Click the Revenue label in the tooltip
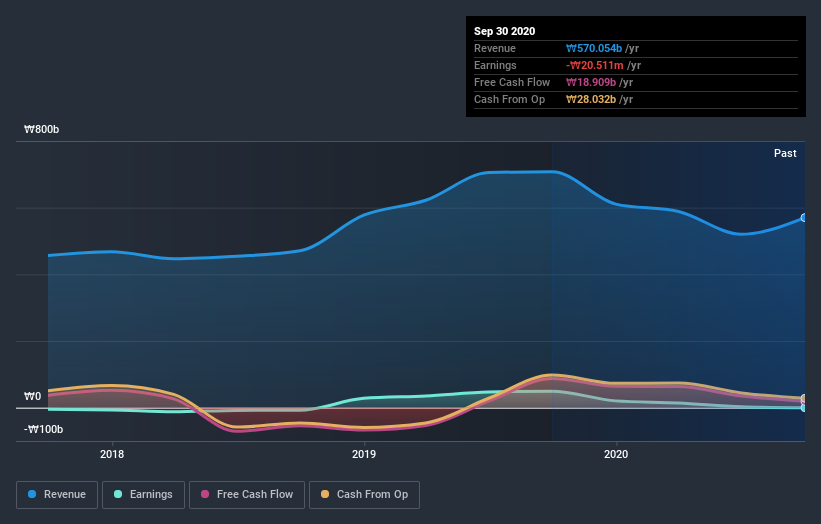The width and height of the screenshot is (821, 524). point(495,48)
